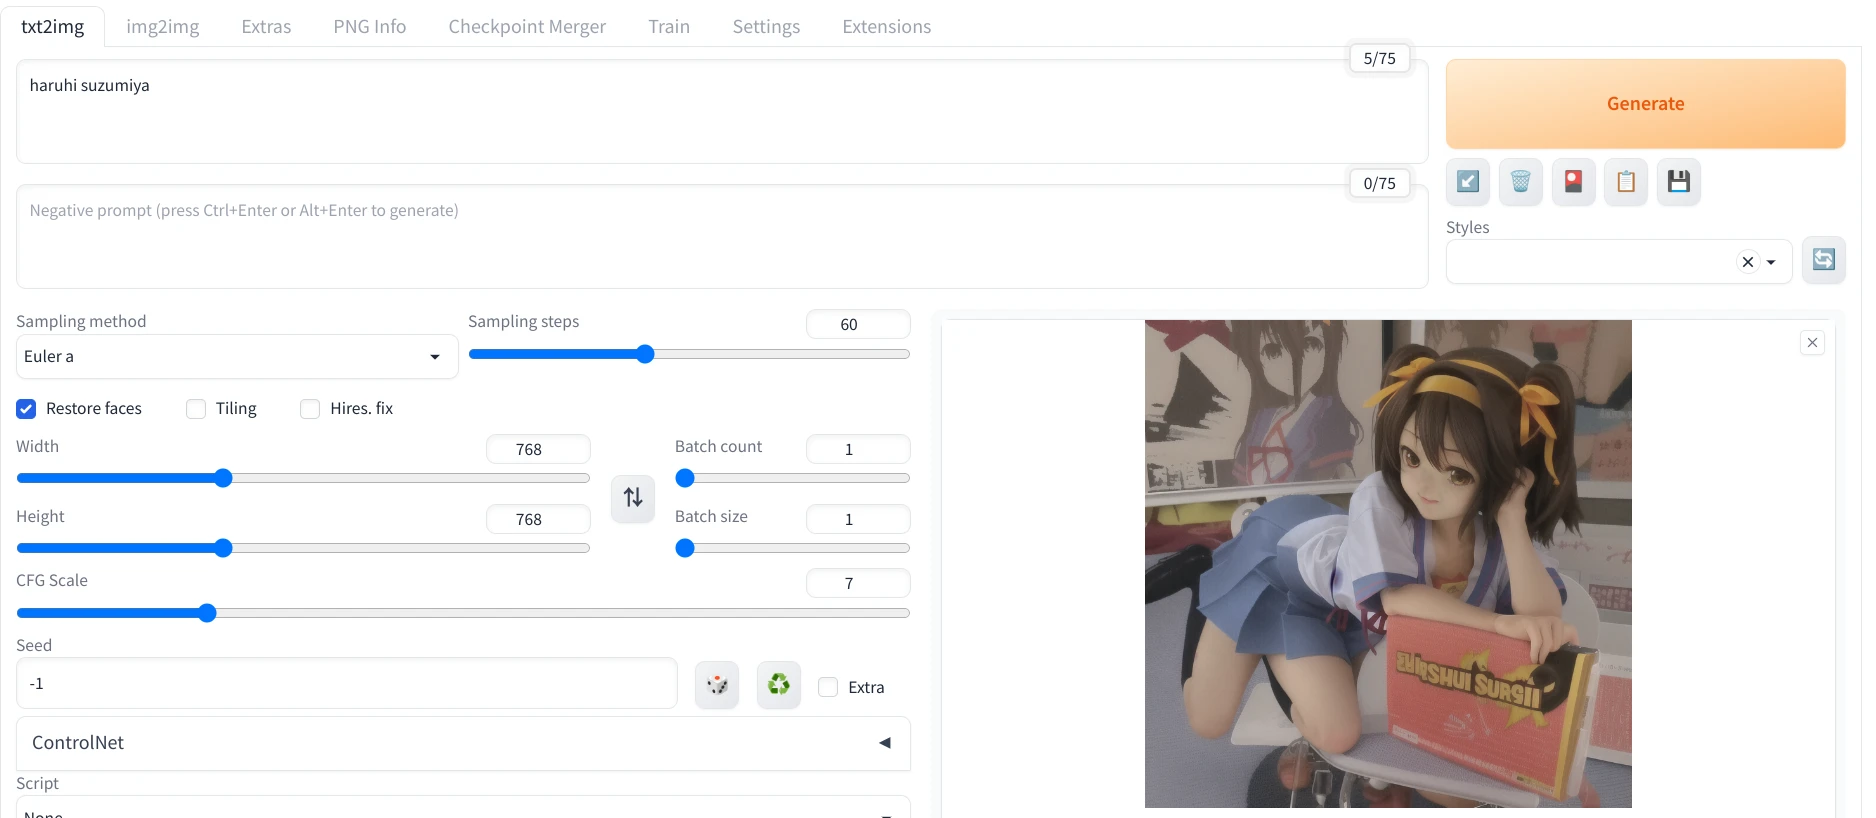This screenshot has width=1876, height=818.
Task: Refresh the Styles list
Action: 1823,260
